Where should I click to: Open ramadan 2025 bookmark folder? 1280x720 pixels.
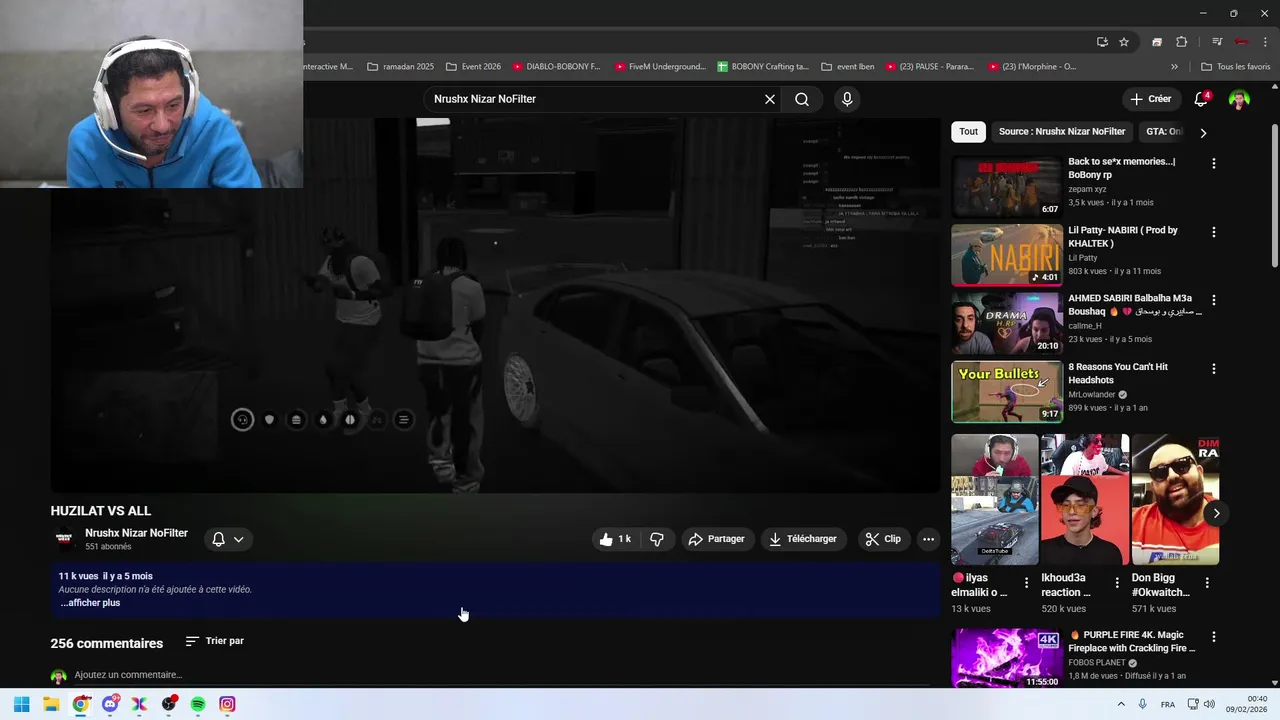coord(401,67)
